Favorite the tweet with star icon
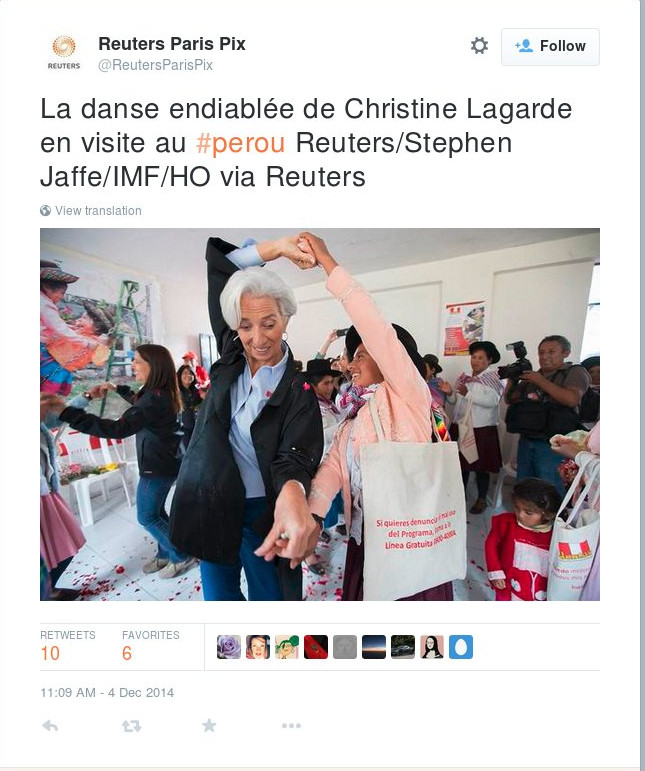Screen dimensions: 645x771 point(209,725)
